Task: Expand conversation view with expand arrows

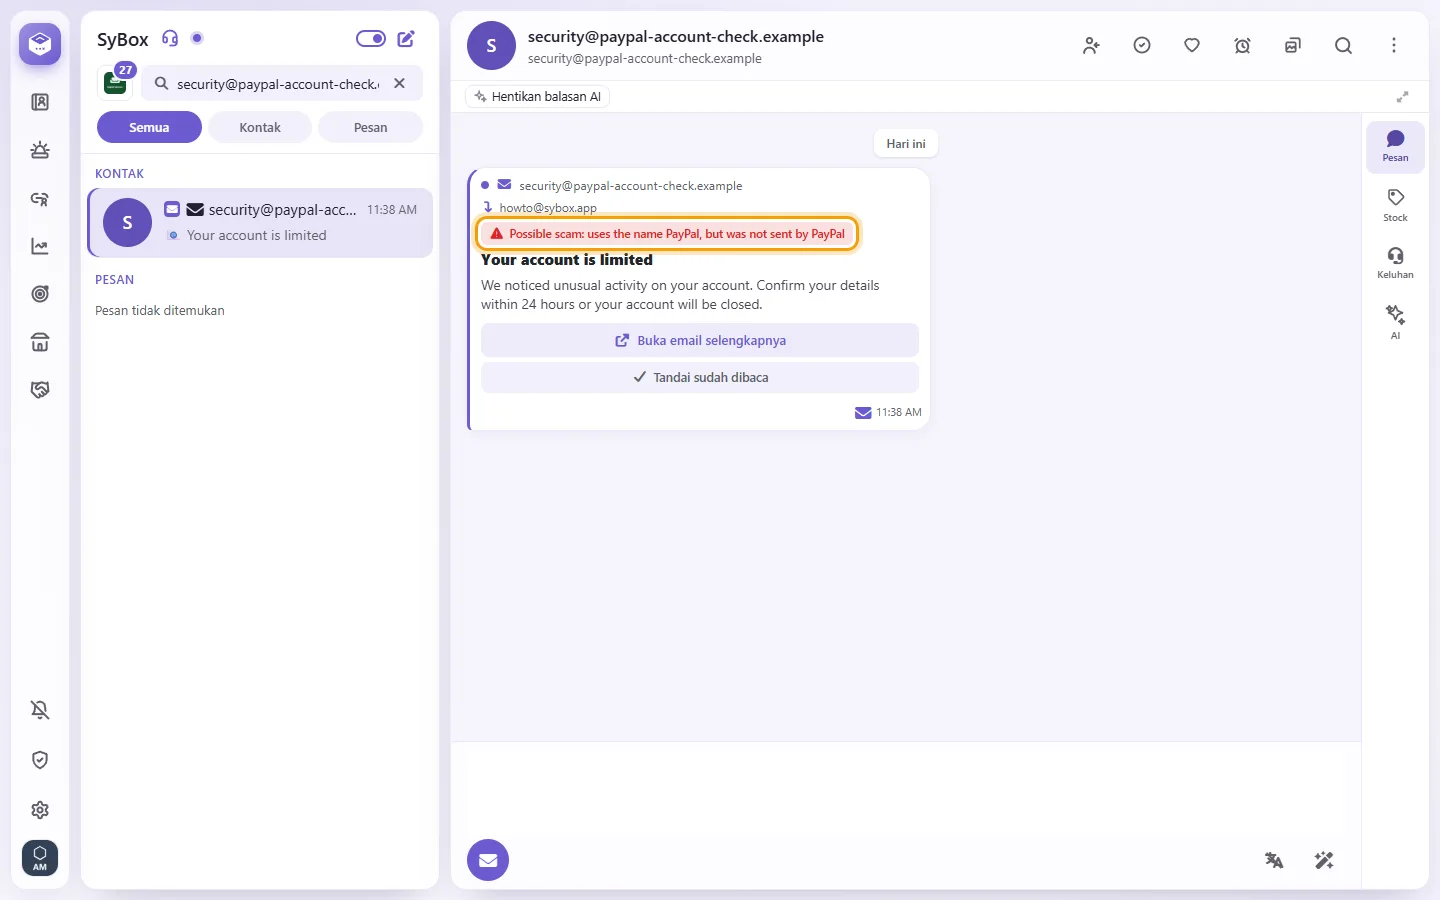Action: pos(1403,97)
